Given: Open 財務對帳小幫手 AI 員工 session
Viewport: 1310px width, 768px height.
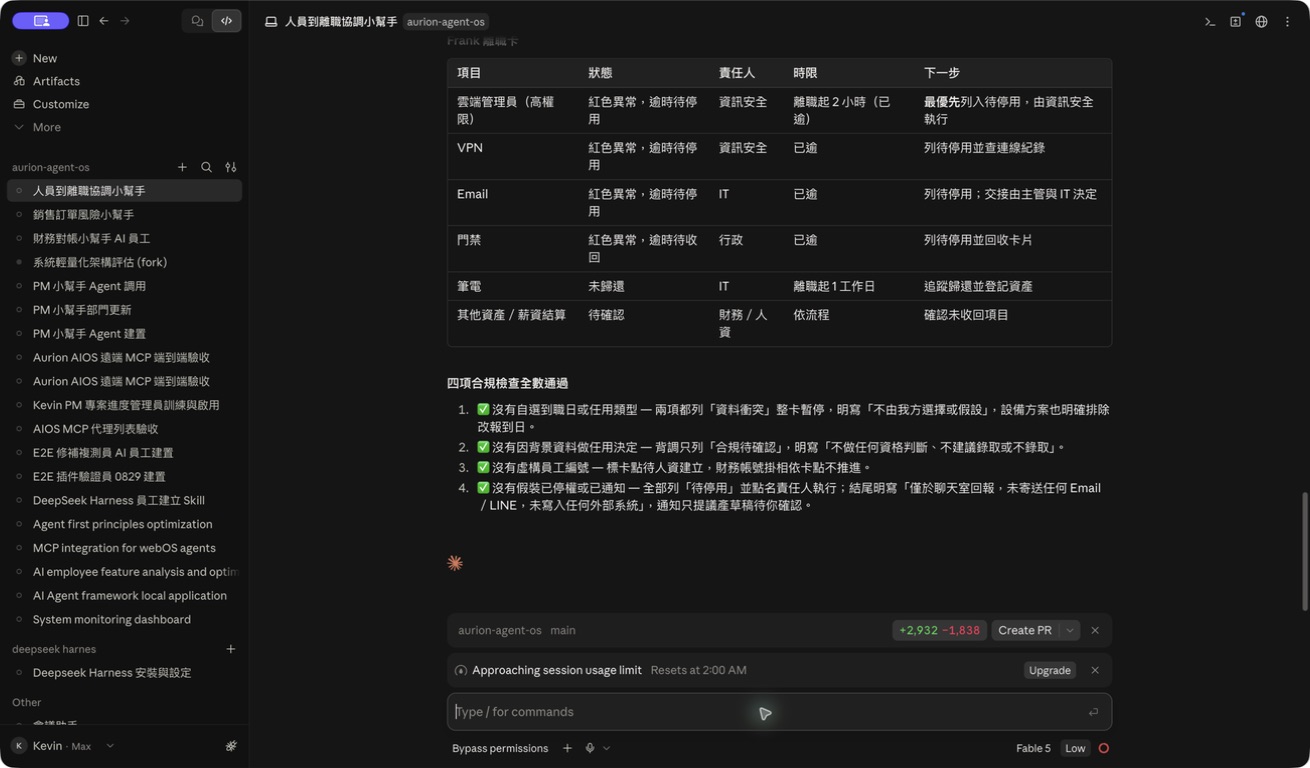Looking at the screenshot, I should pos(124,239).
